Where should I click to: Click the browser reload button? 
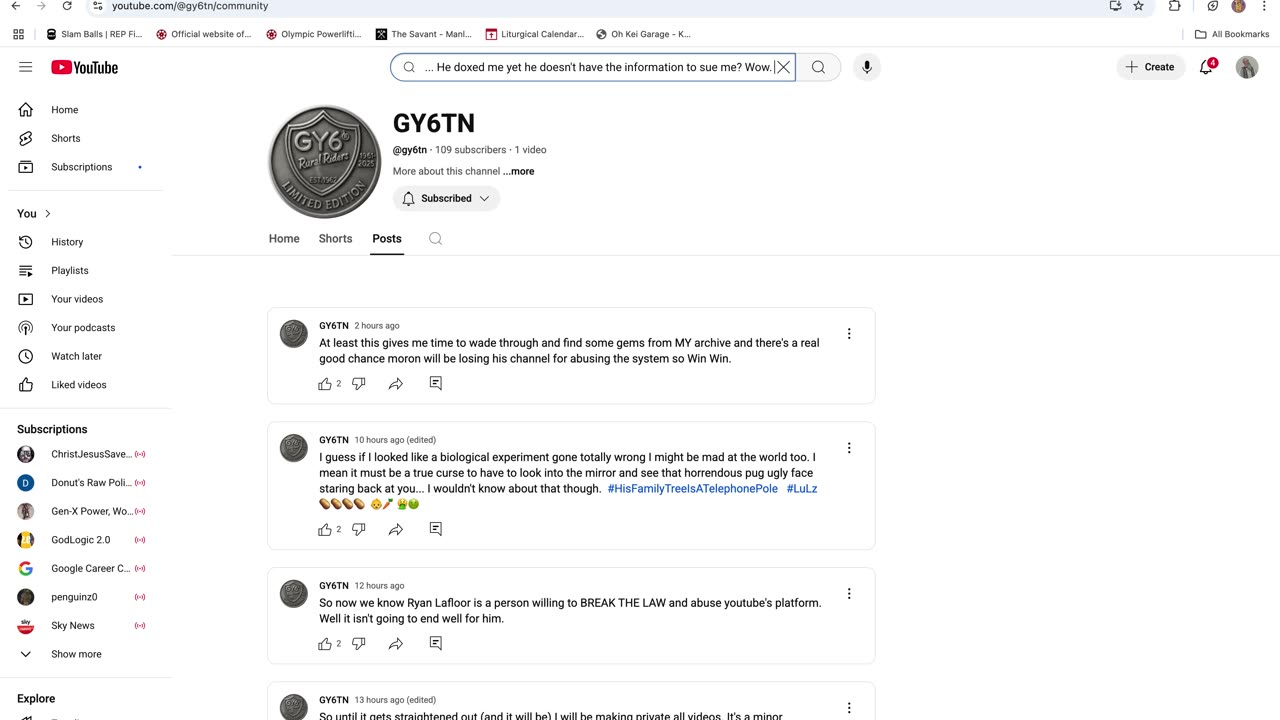click(x=67, y=6)
